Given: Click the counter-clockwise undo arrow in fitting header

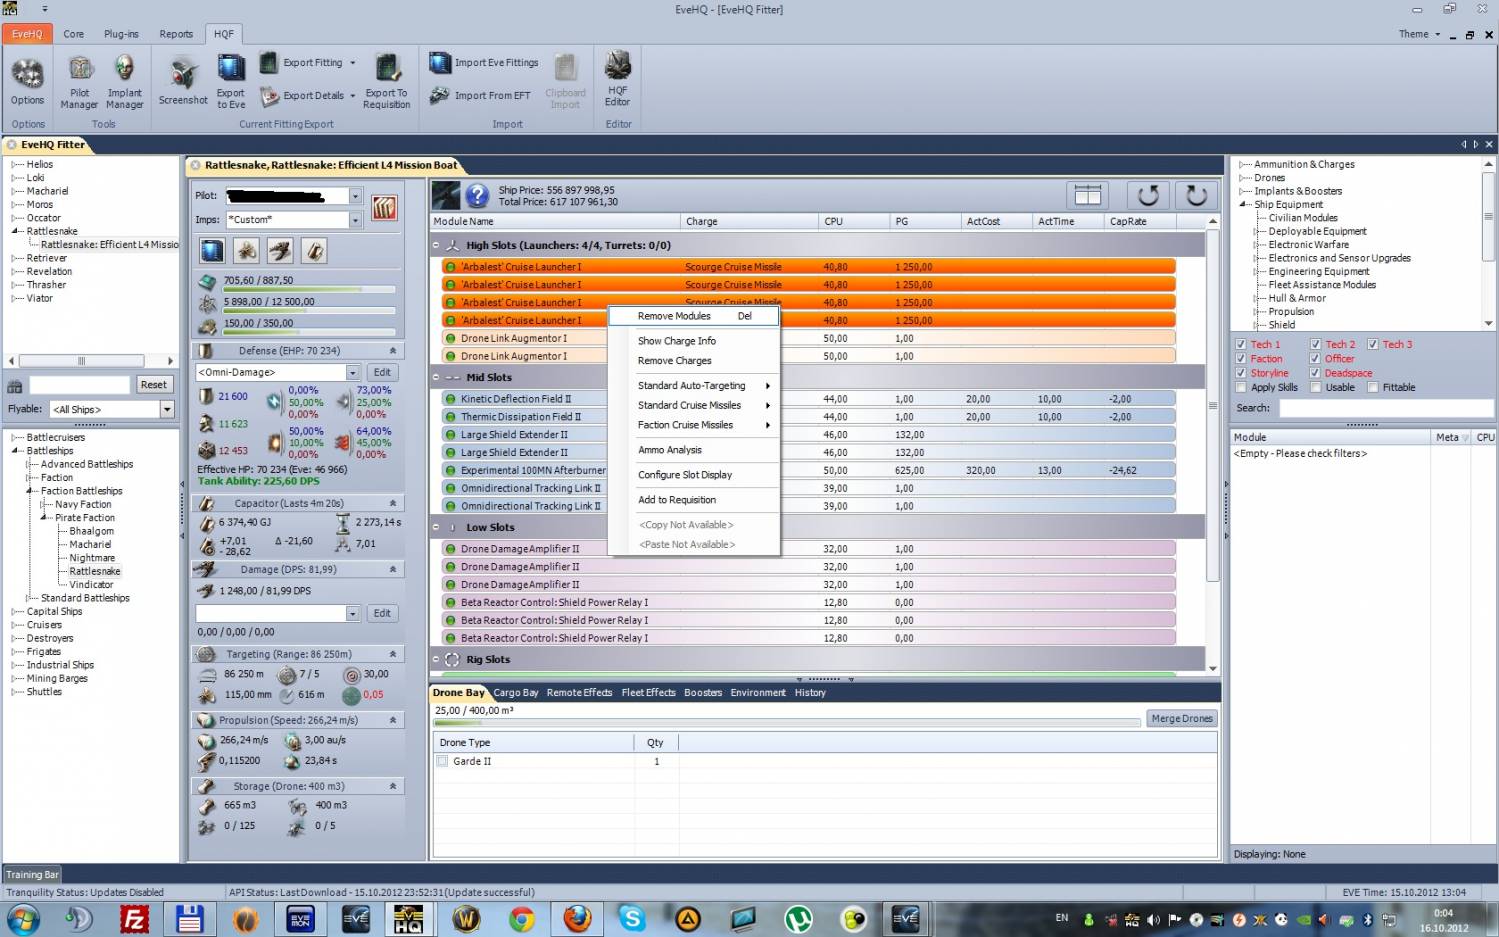Looking at the screenshot, I should tap(1148, 195).
